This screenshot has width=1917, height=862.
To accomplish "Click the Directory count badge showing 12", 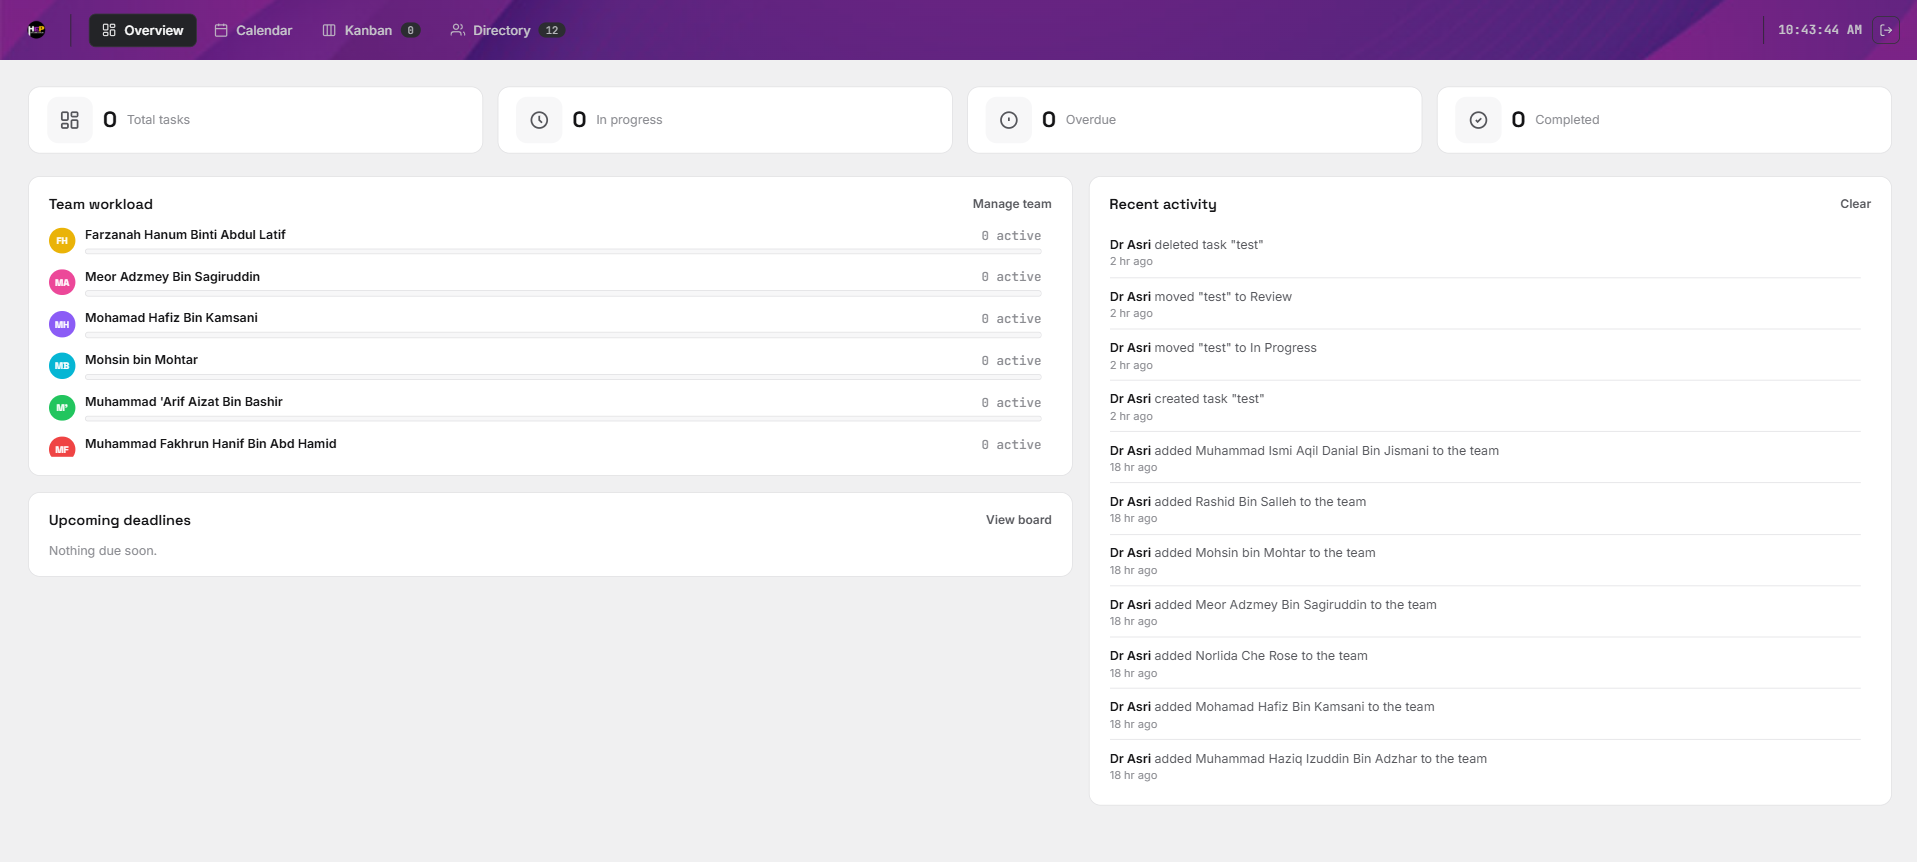I will (552, 30).
